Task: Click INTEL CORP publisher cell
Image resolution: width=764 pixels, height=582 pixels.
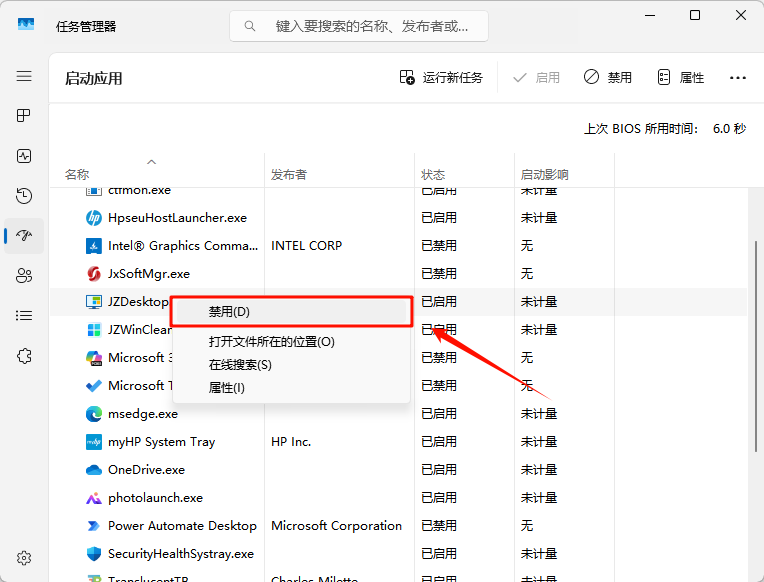Action: 306,246
